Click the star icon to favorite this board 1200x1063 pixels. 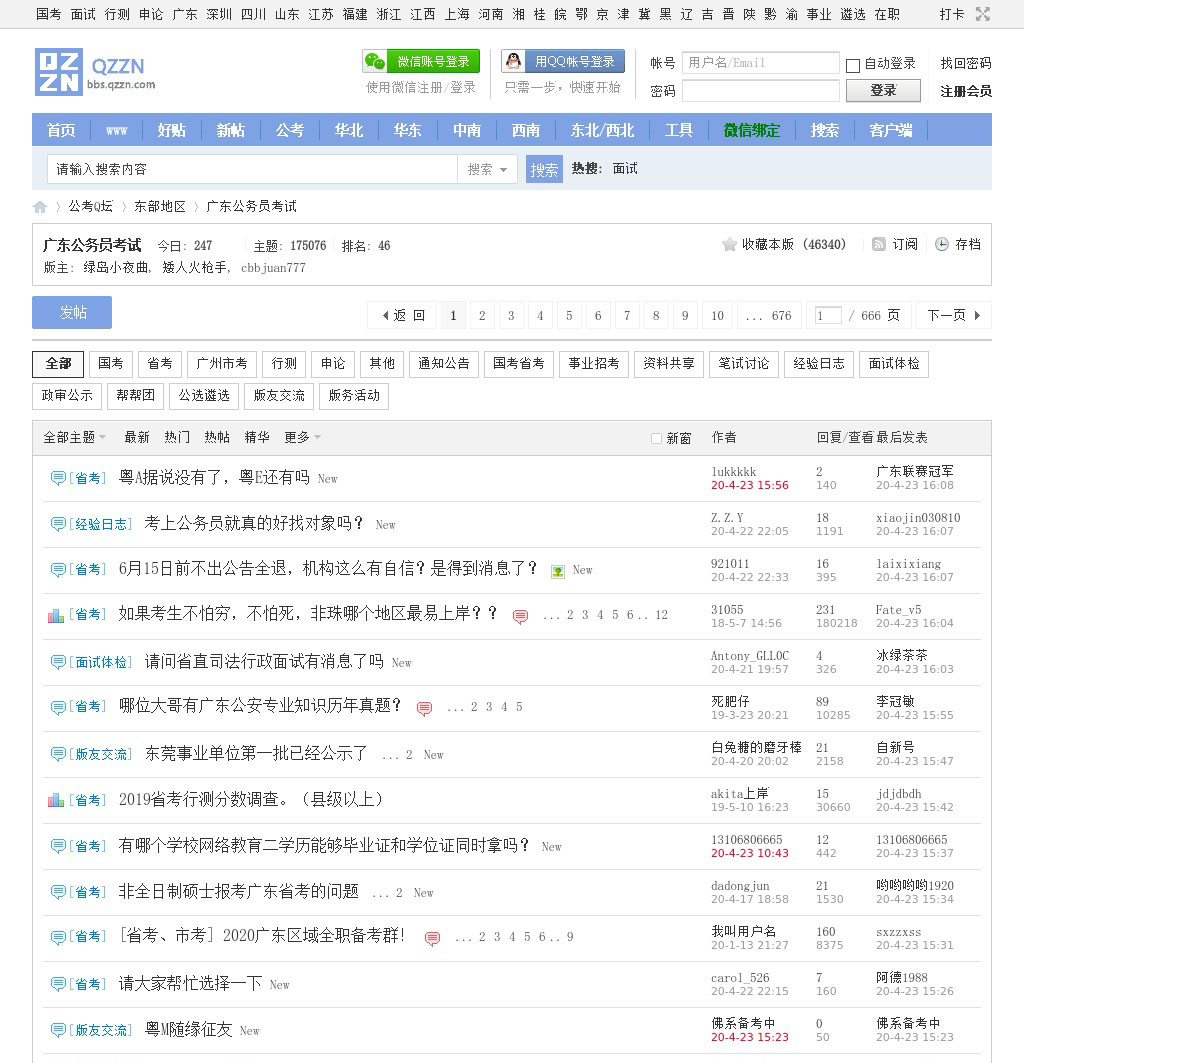(x=729, y=245)
